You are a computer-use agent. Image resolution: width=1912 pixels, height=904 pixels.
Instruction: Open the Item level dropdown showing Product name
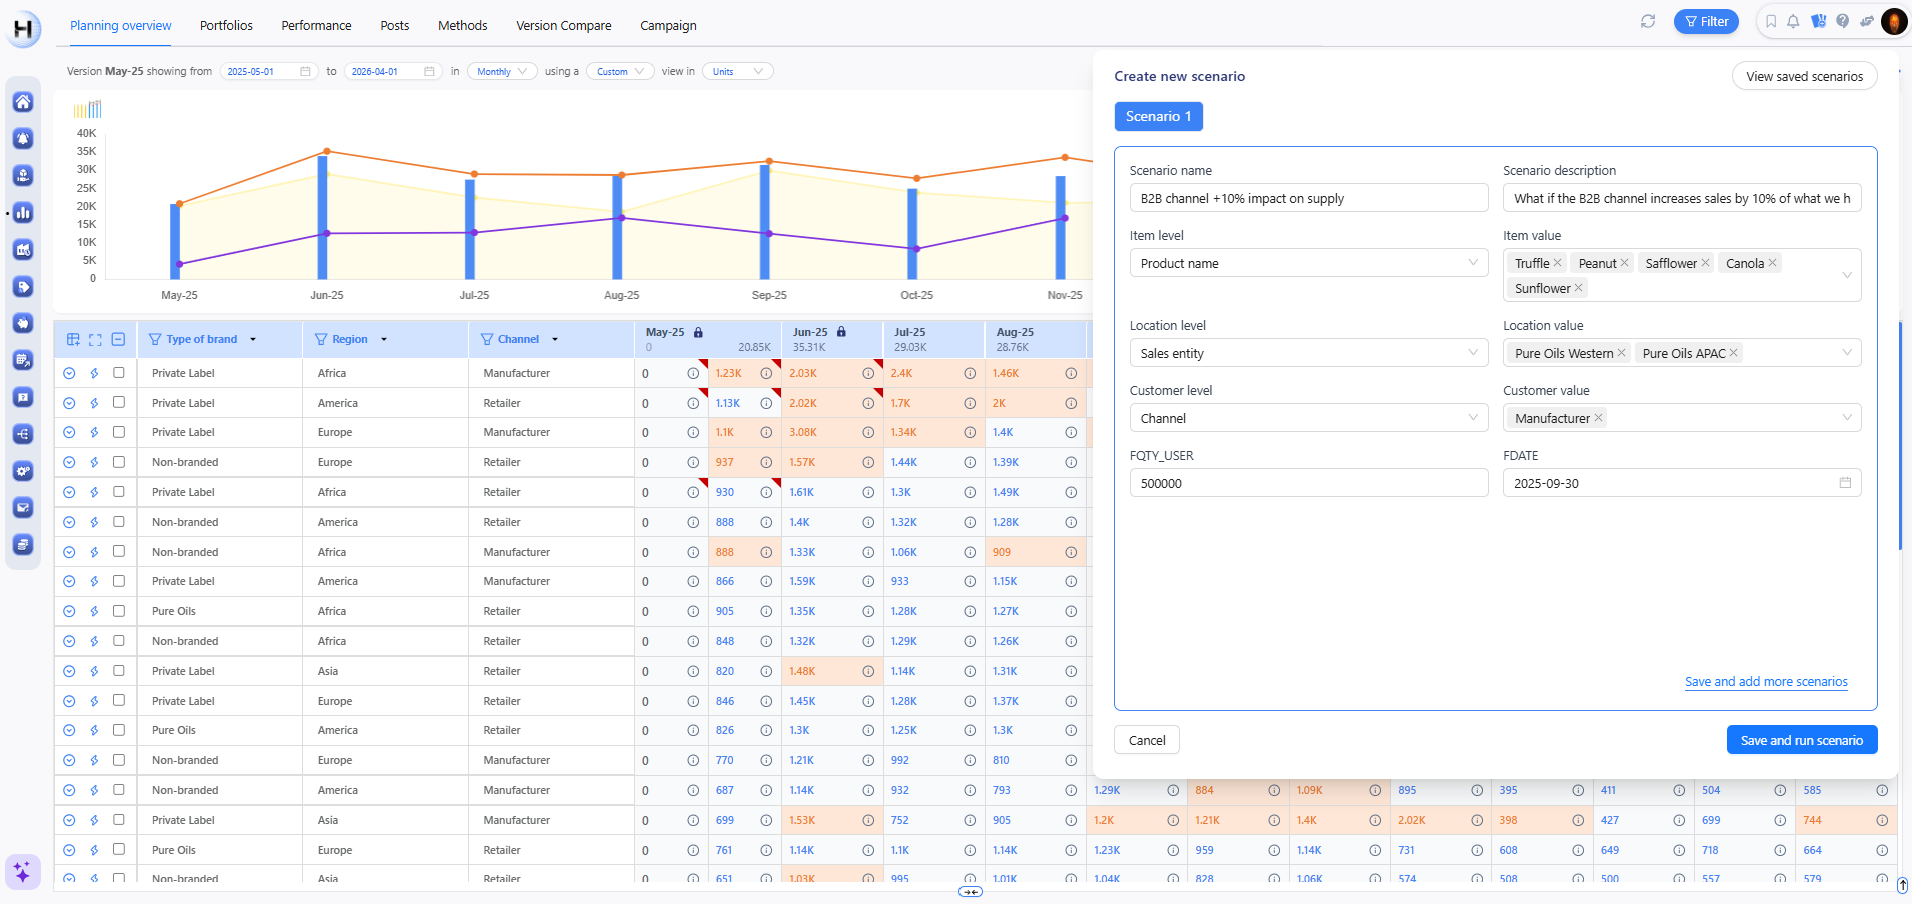[1308, 263]
